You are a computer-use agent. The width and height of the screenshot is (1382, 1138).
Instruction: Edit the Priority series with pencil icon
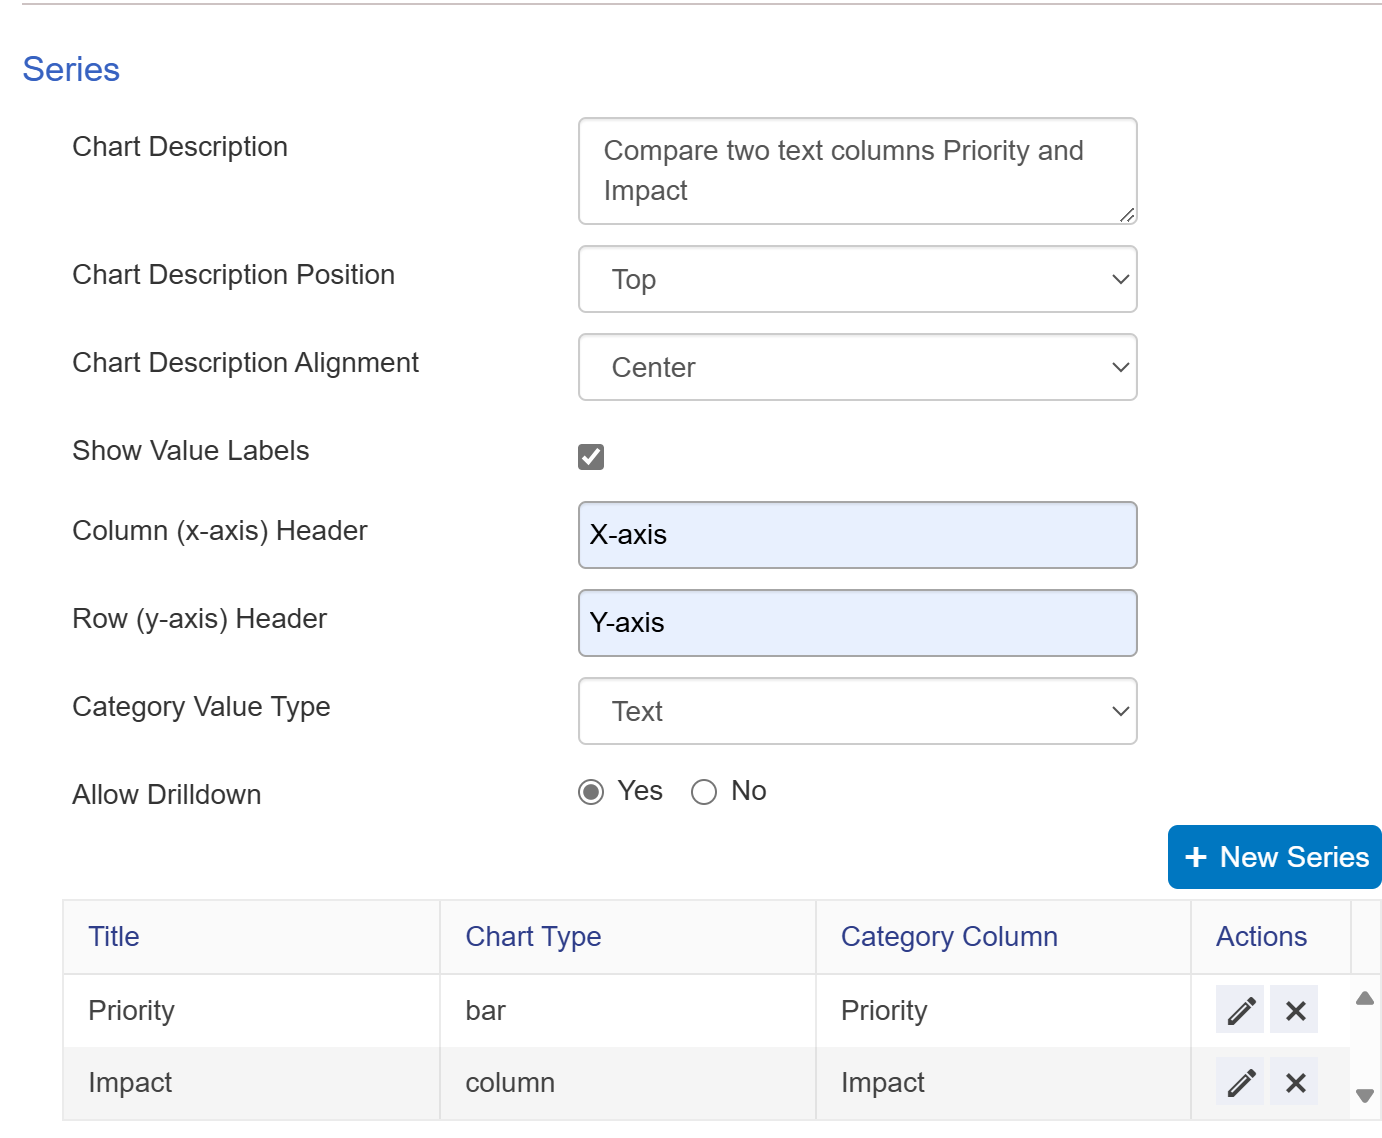[1240, 1010]
